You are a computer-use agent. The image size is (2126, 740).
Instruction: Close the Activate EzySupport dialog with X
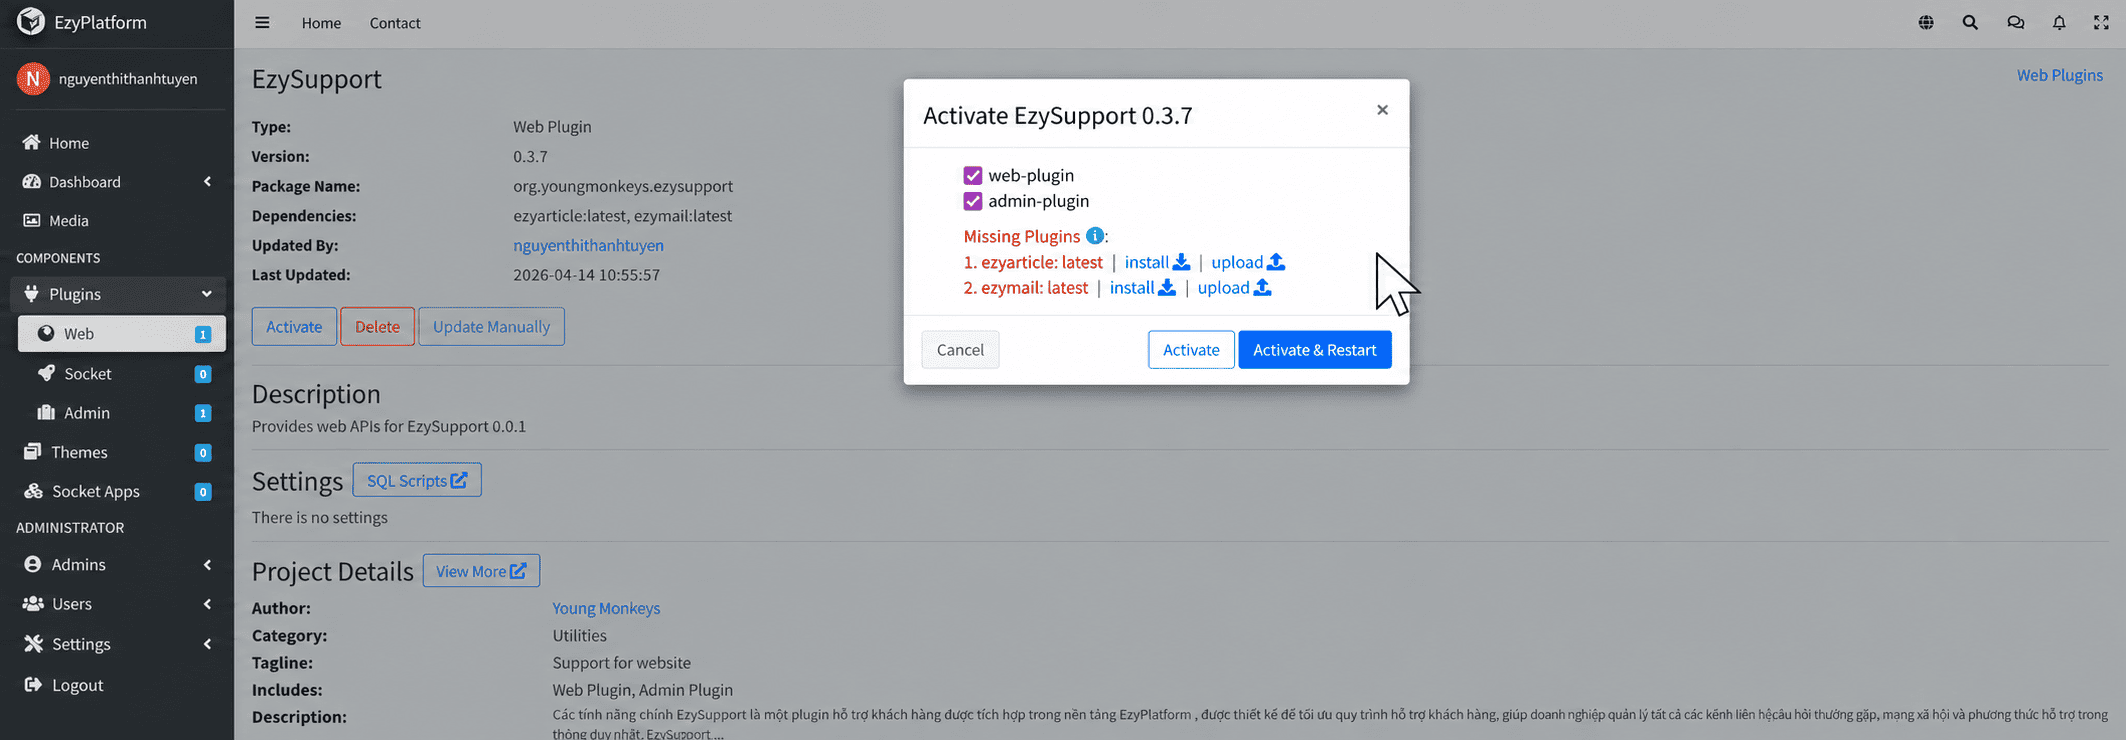click(x=1382, y=110)
